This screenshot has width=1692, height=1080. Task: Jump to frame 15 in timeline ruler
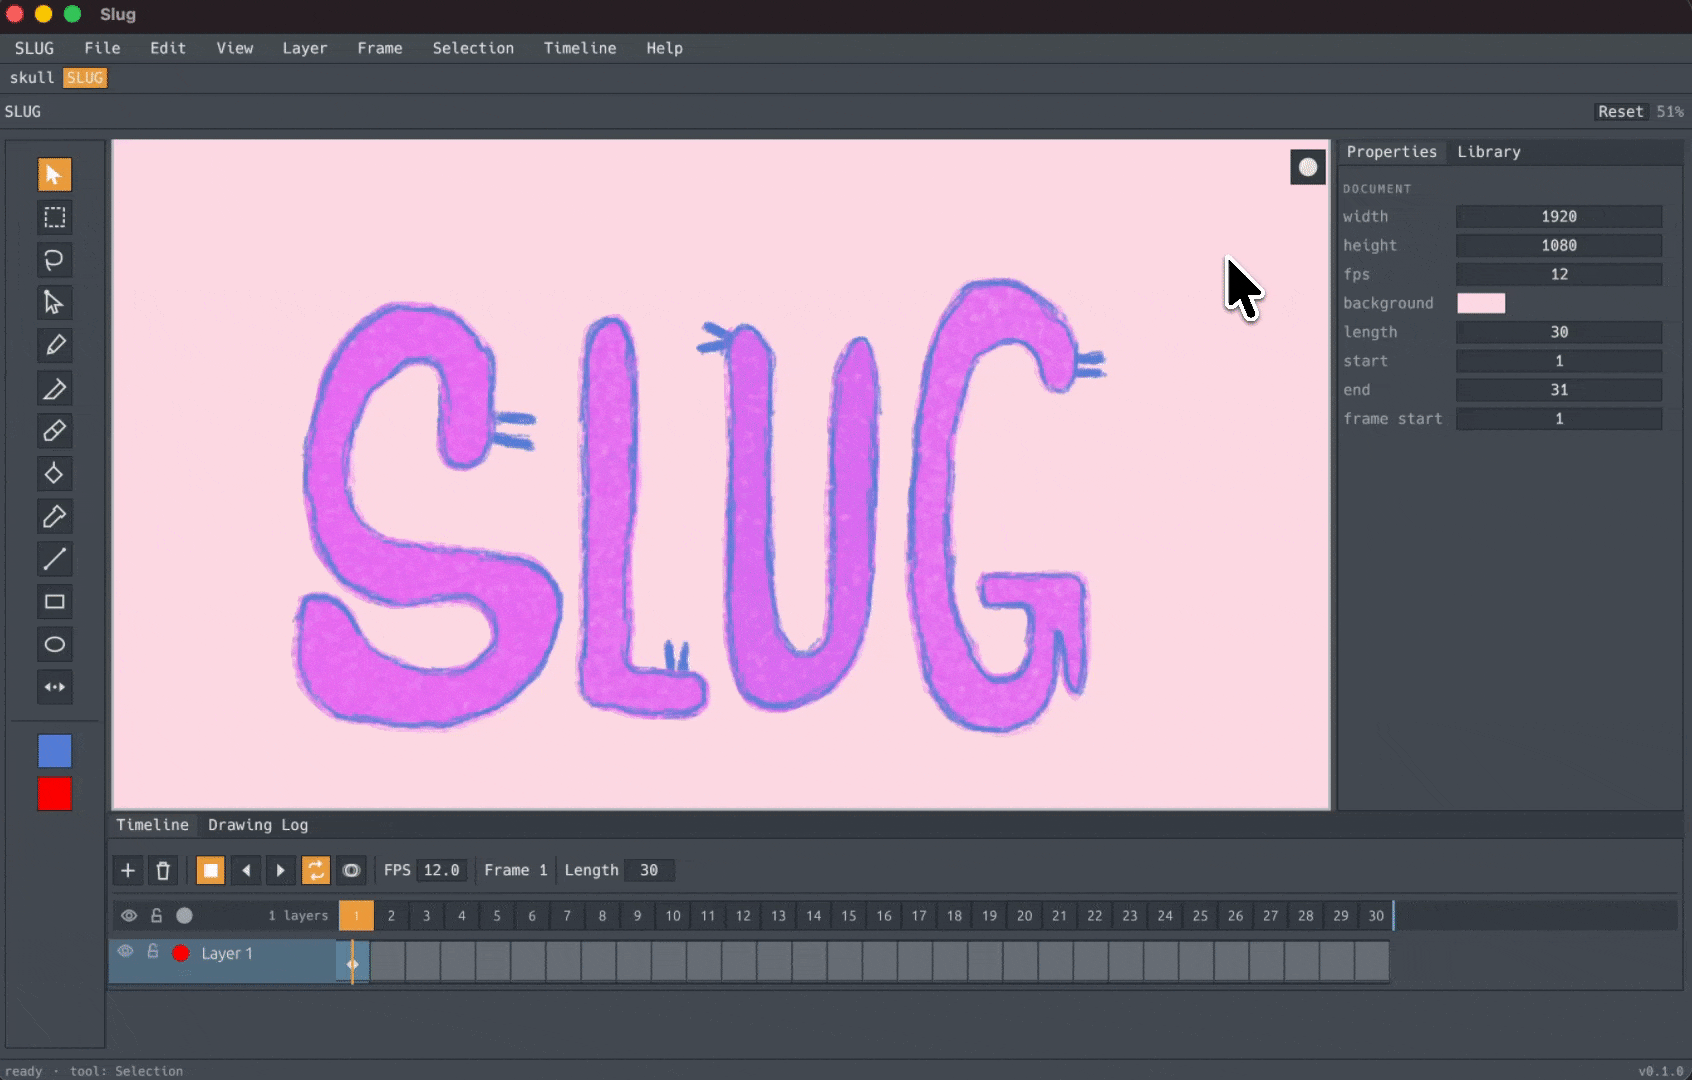tap(848, 916)
